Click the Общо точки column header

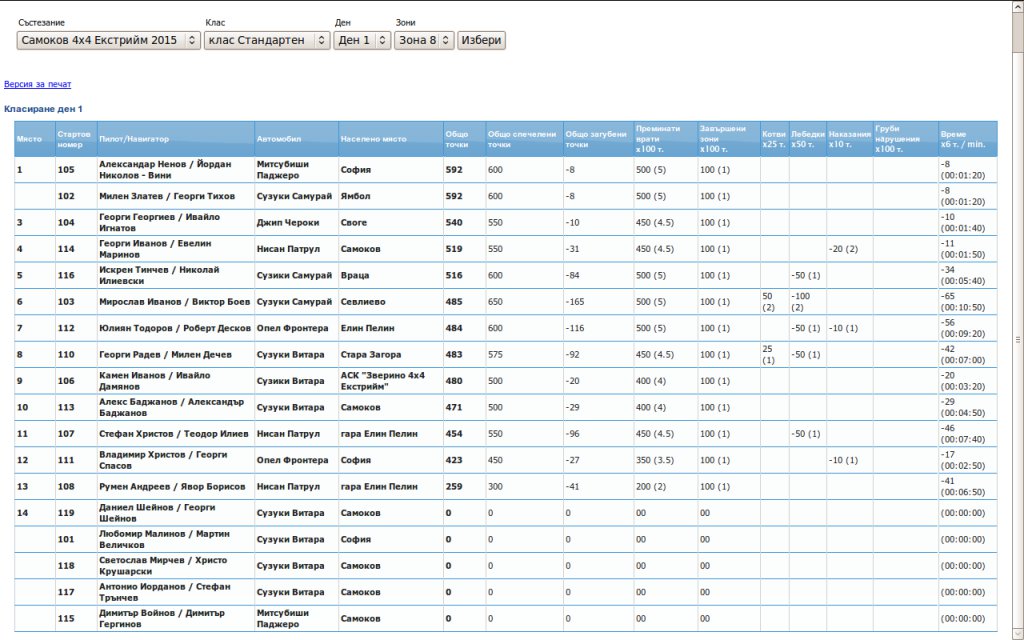457,139
